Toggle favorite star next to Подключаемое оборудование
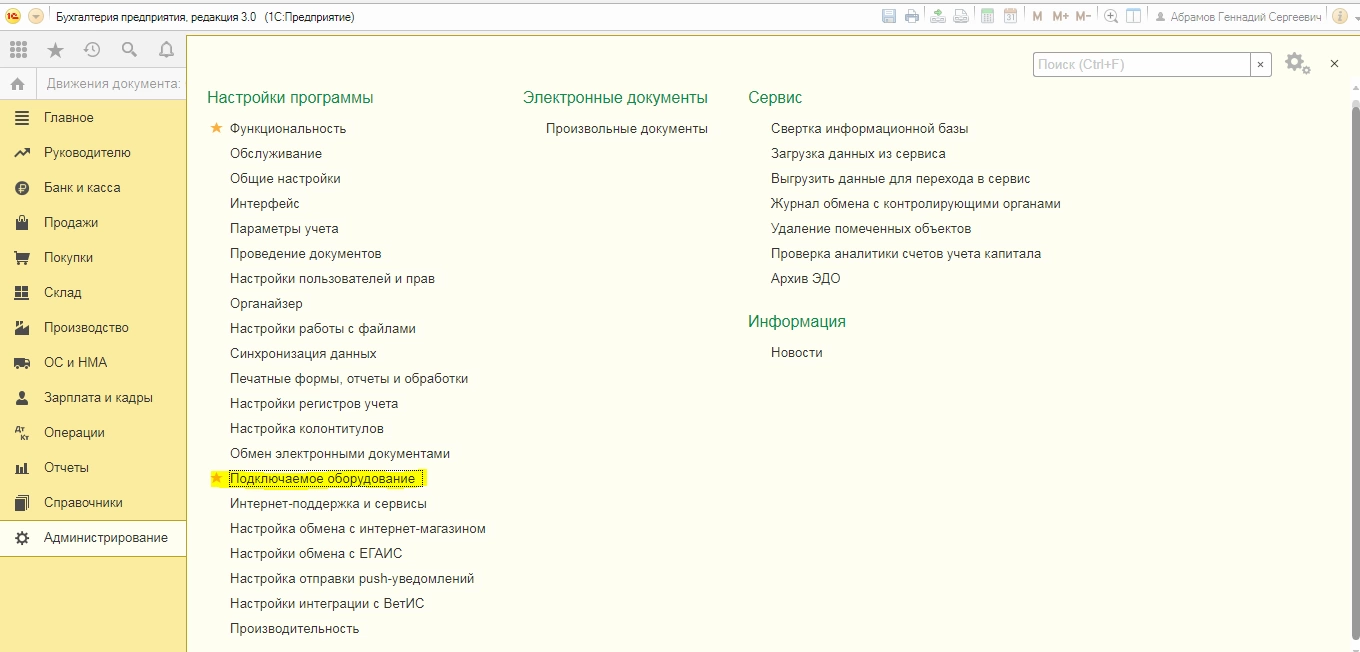 point(216,478)
